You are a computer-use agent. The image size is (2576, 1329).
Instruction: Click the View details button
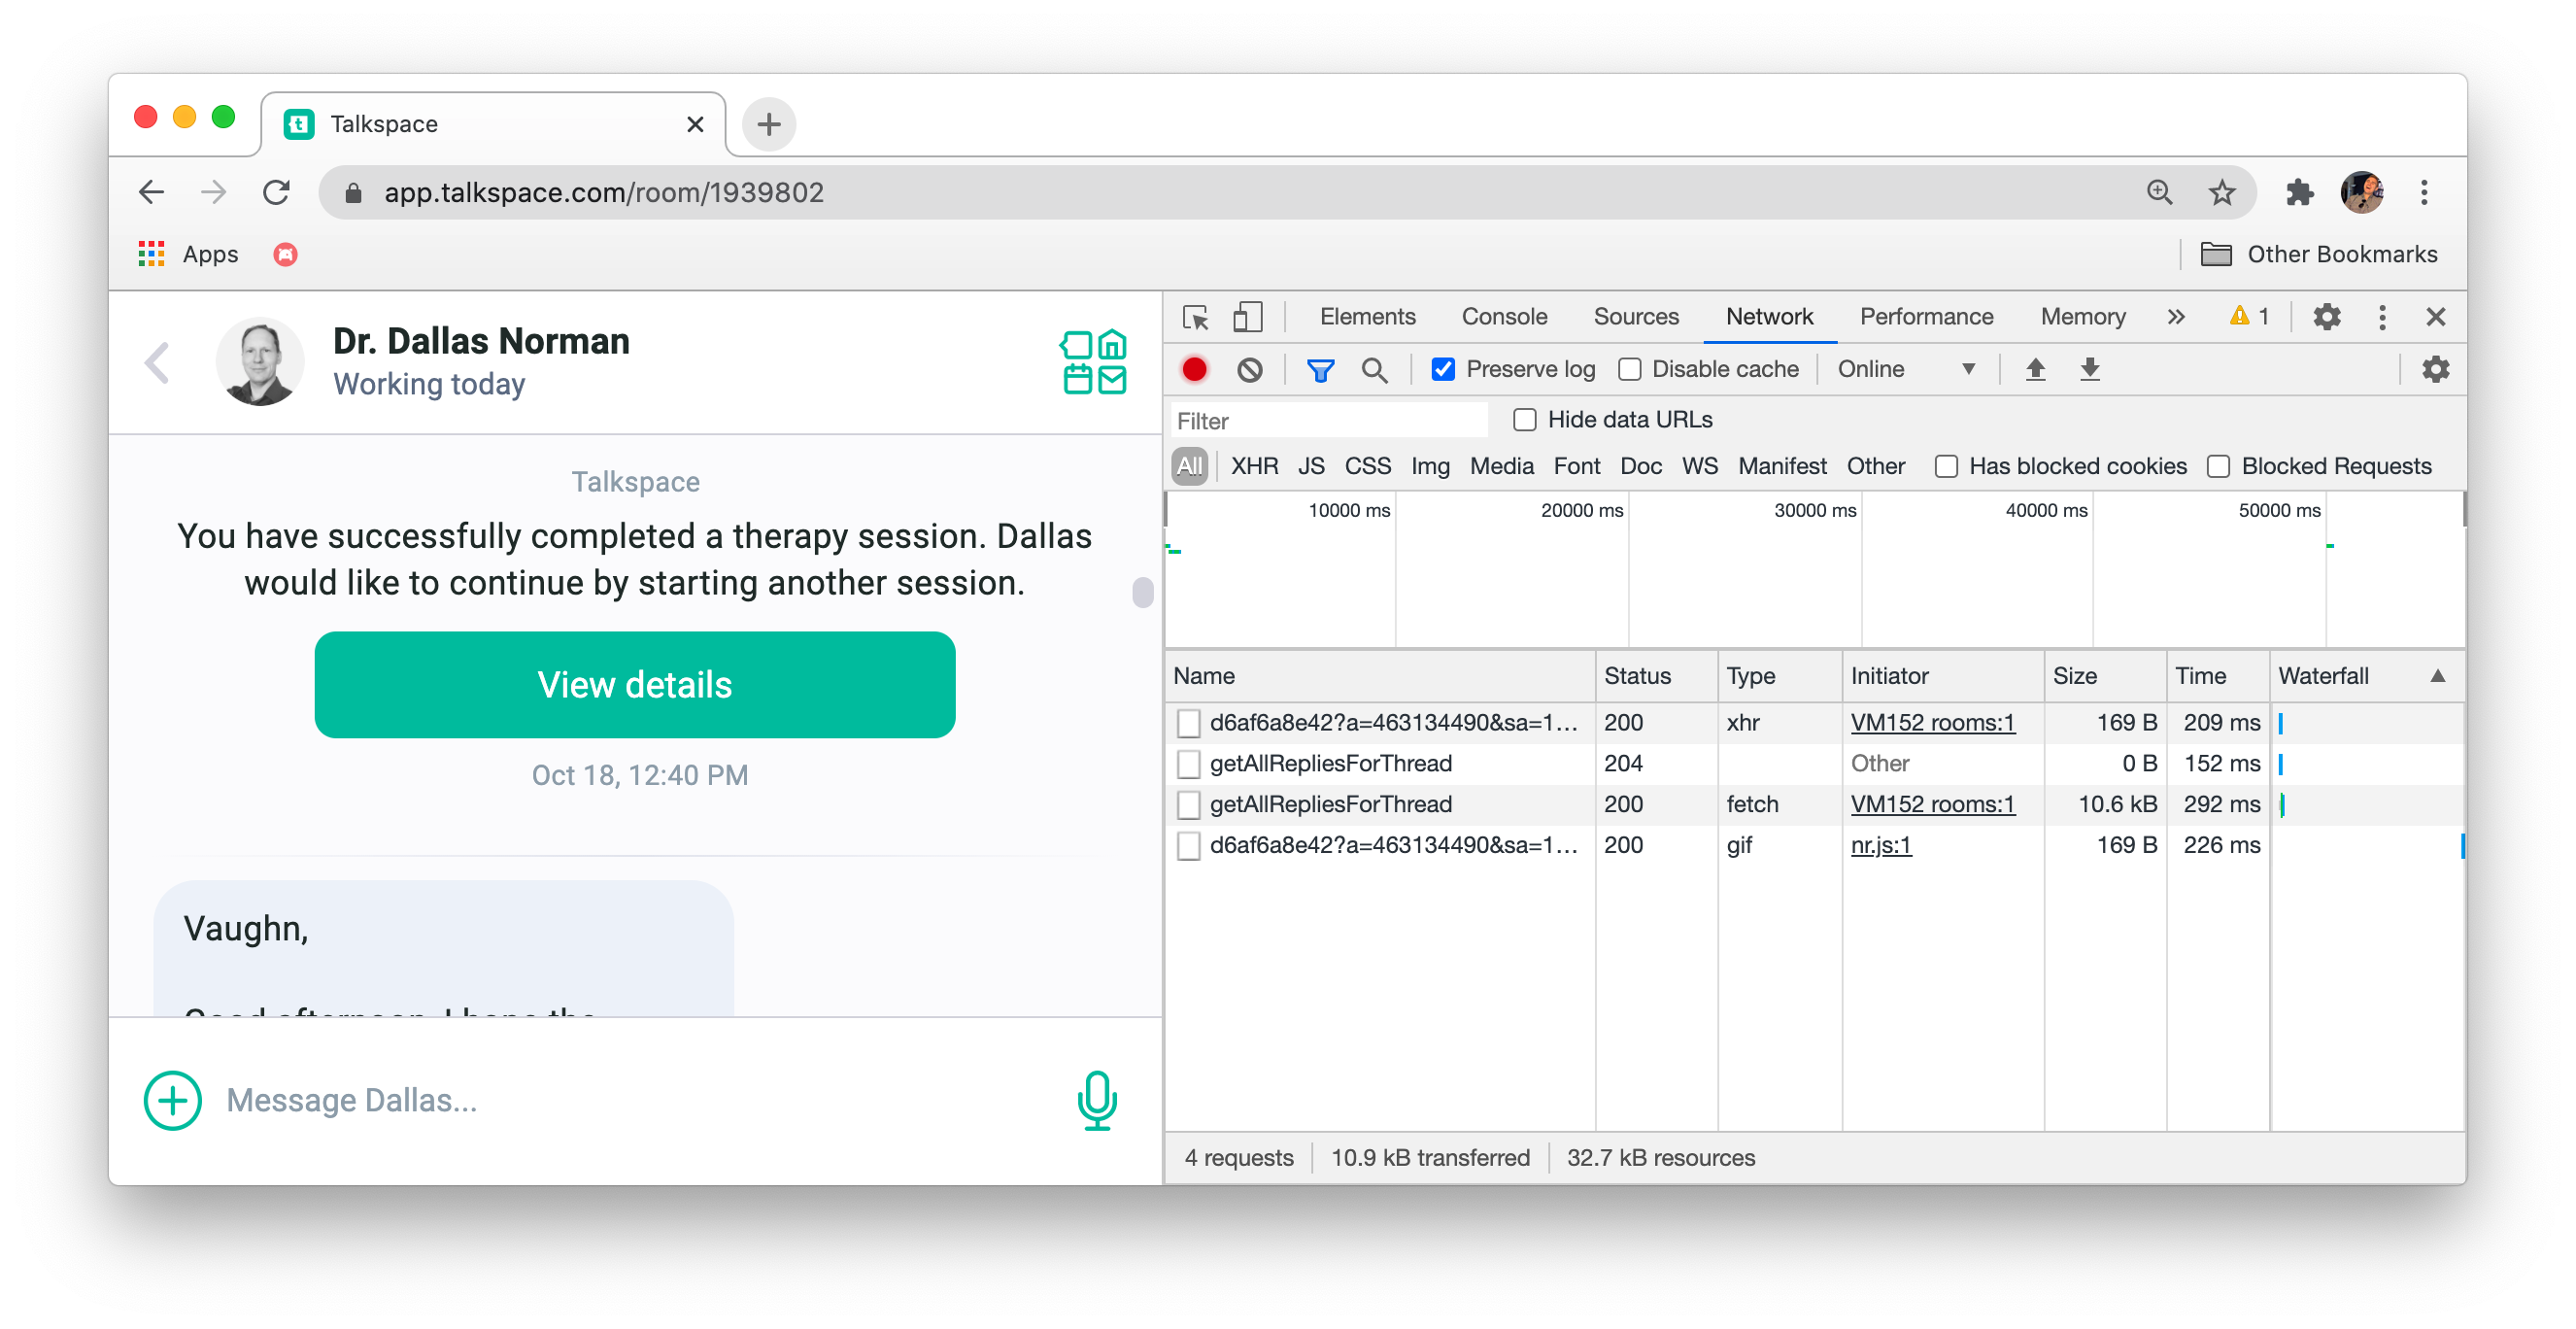pyautogui.click(x=634, y=685)
